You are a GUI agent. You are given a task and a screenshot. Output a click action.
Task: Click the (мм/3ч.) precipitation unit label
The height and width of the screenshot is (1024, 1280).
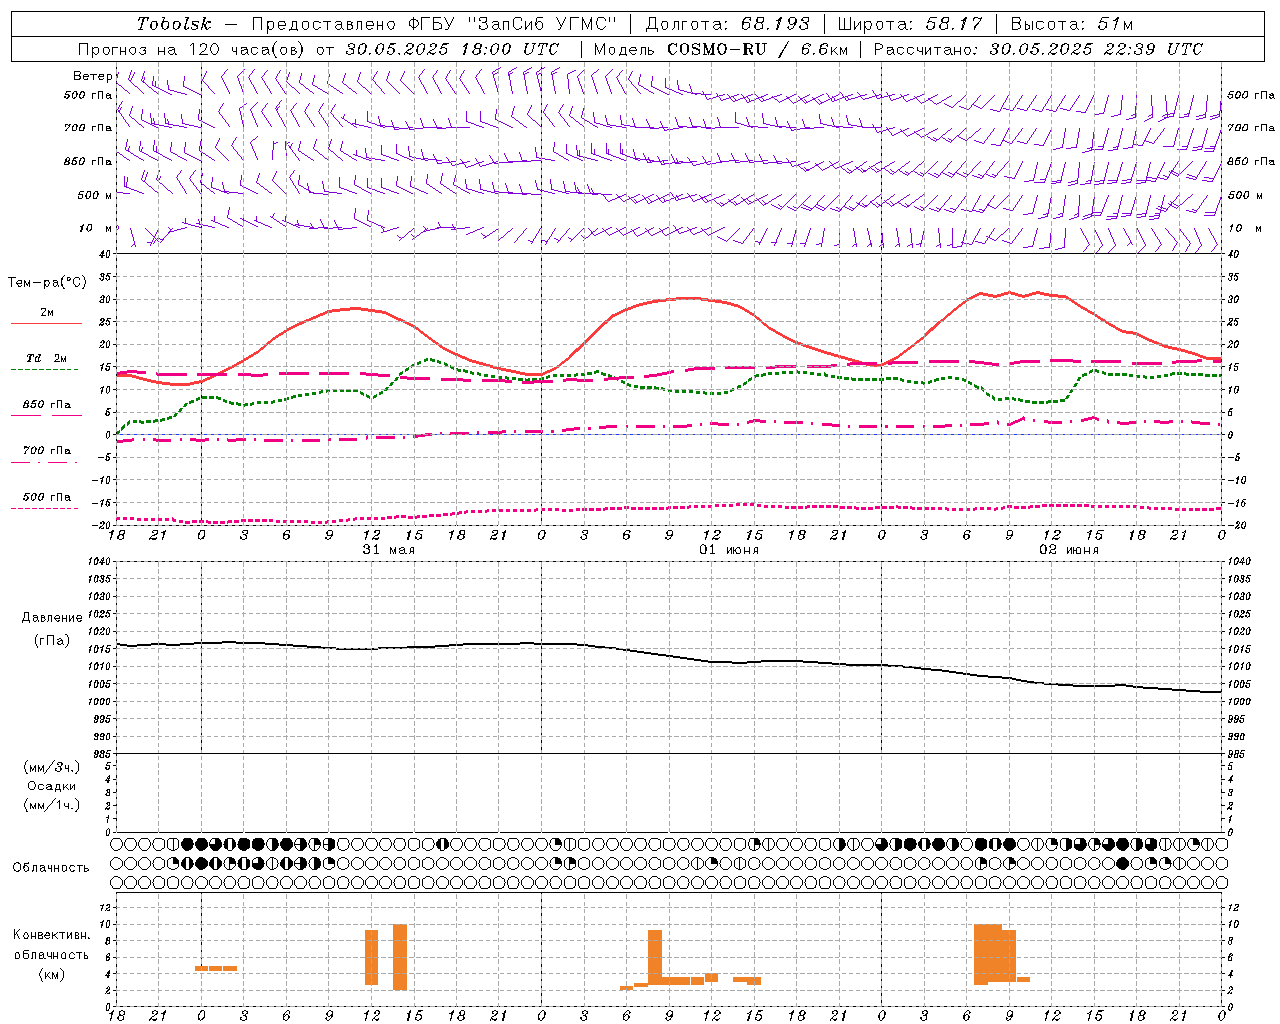click(52, 767)
